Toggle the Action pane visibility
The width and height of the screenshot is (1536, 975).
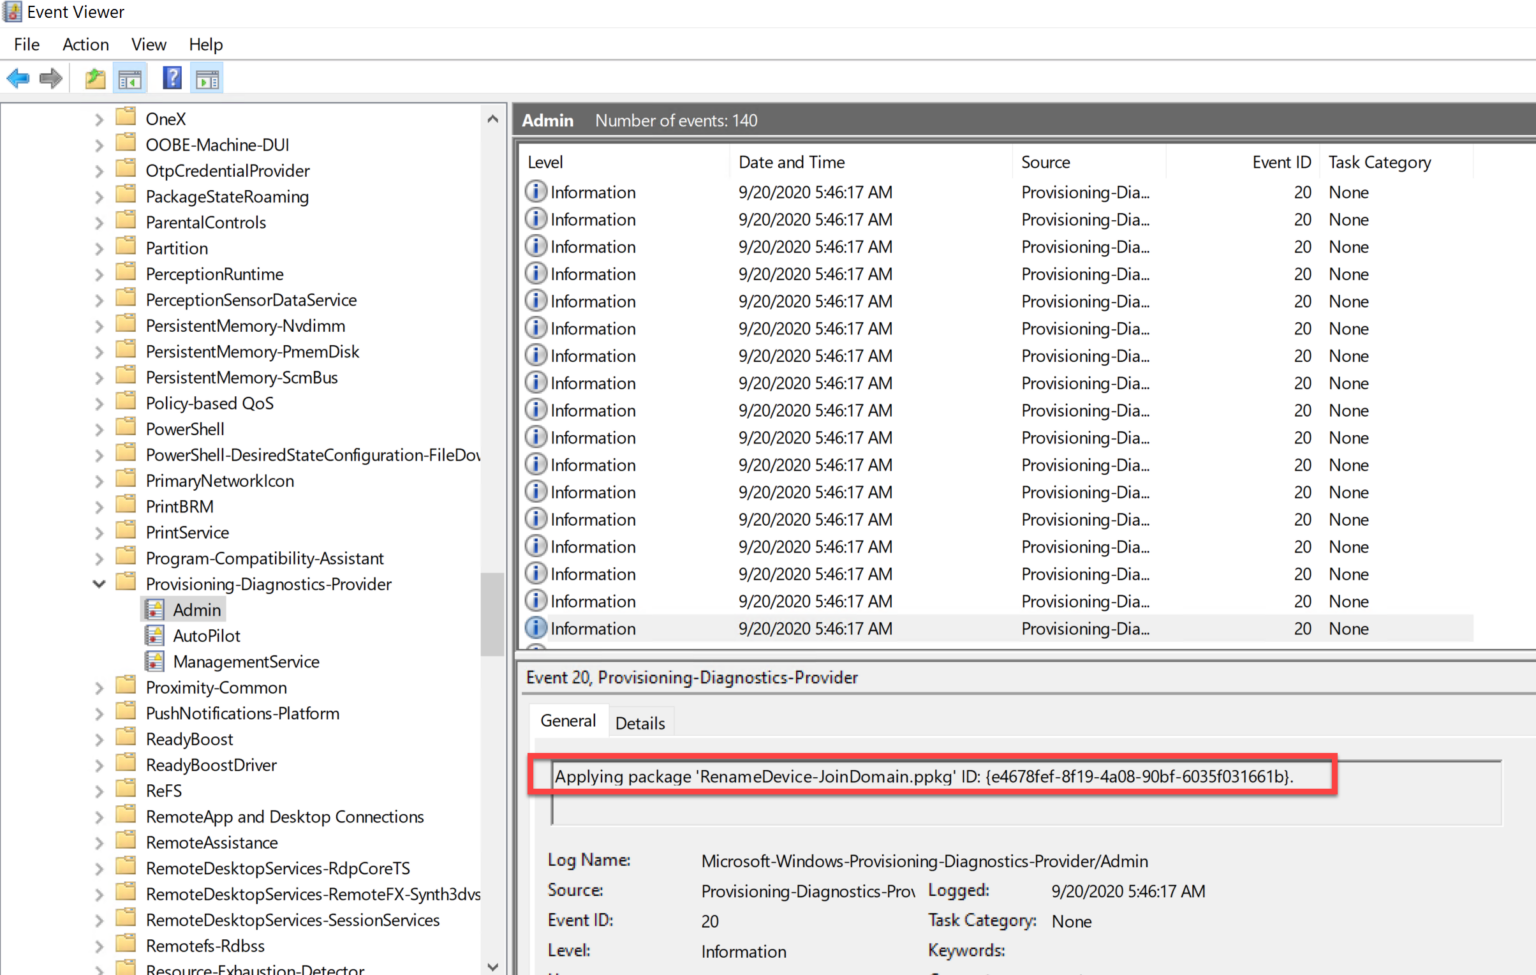tap(206, 77)
